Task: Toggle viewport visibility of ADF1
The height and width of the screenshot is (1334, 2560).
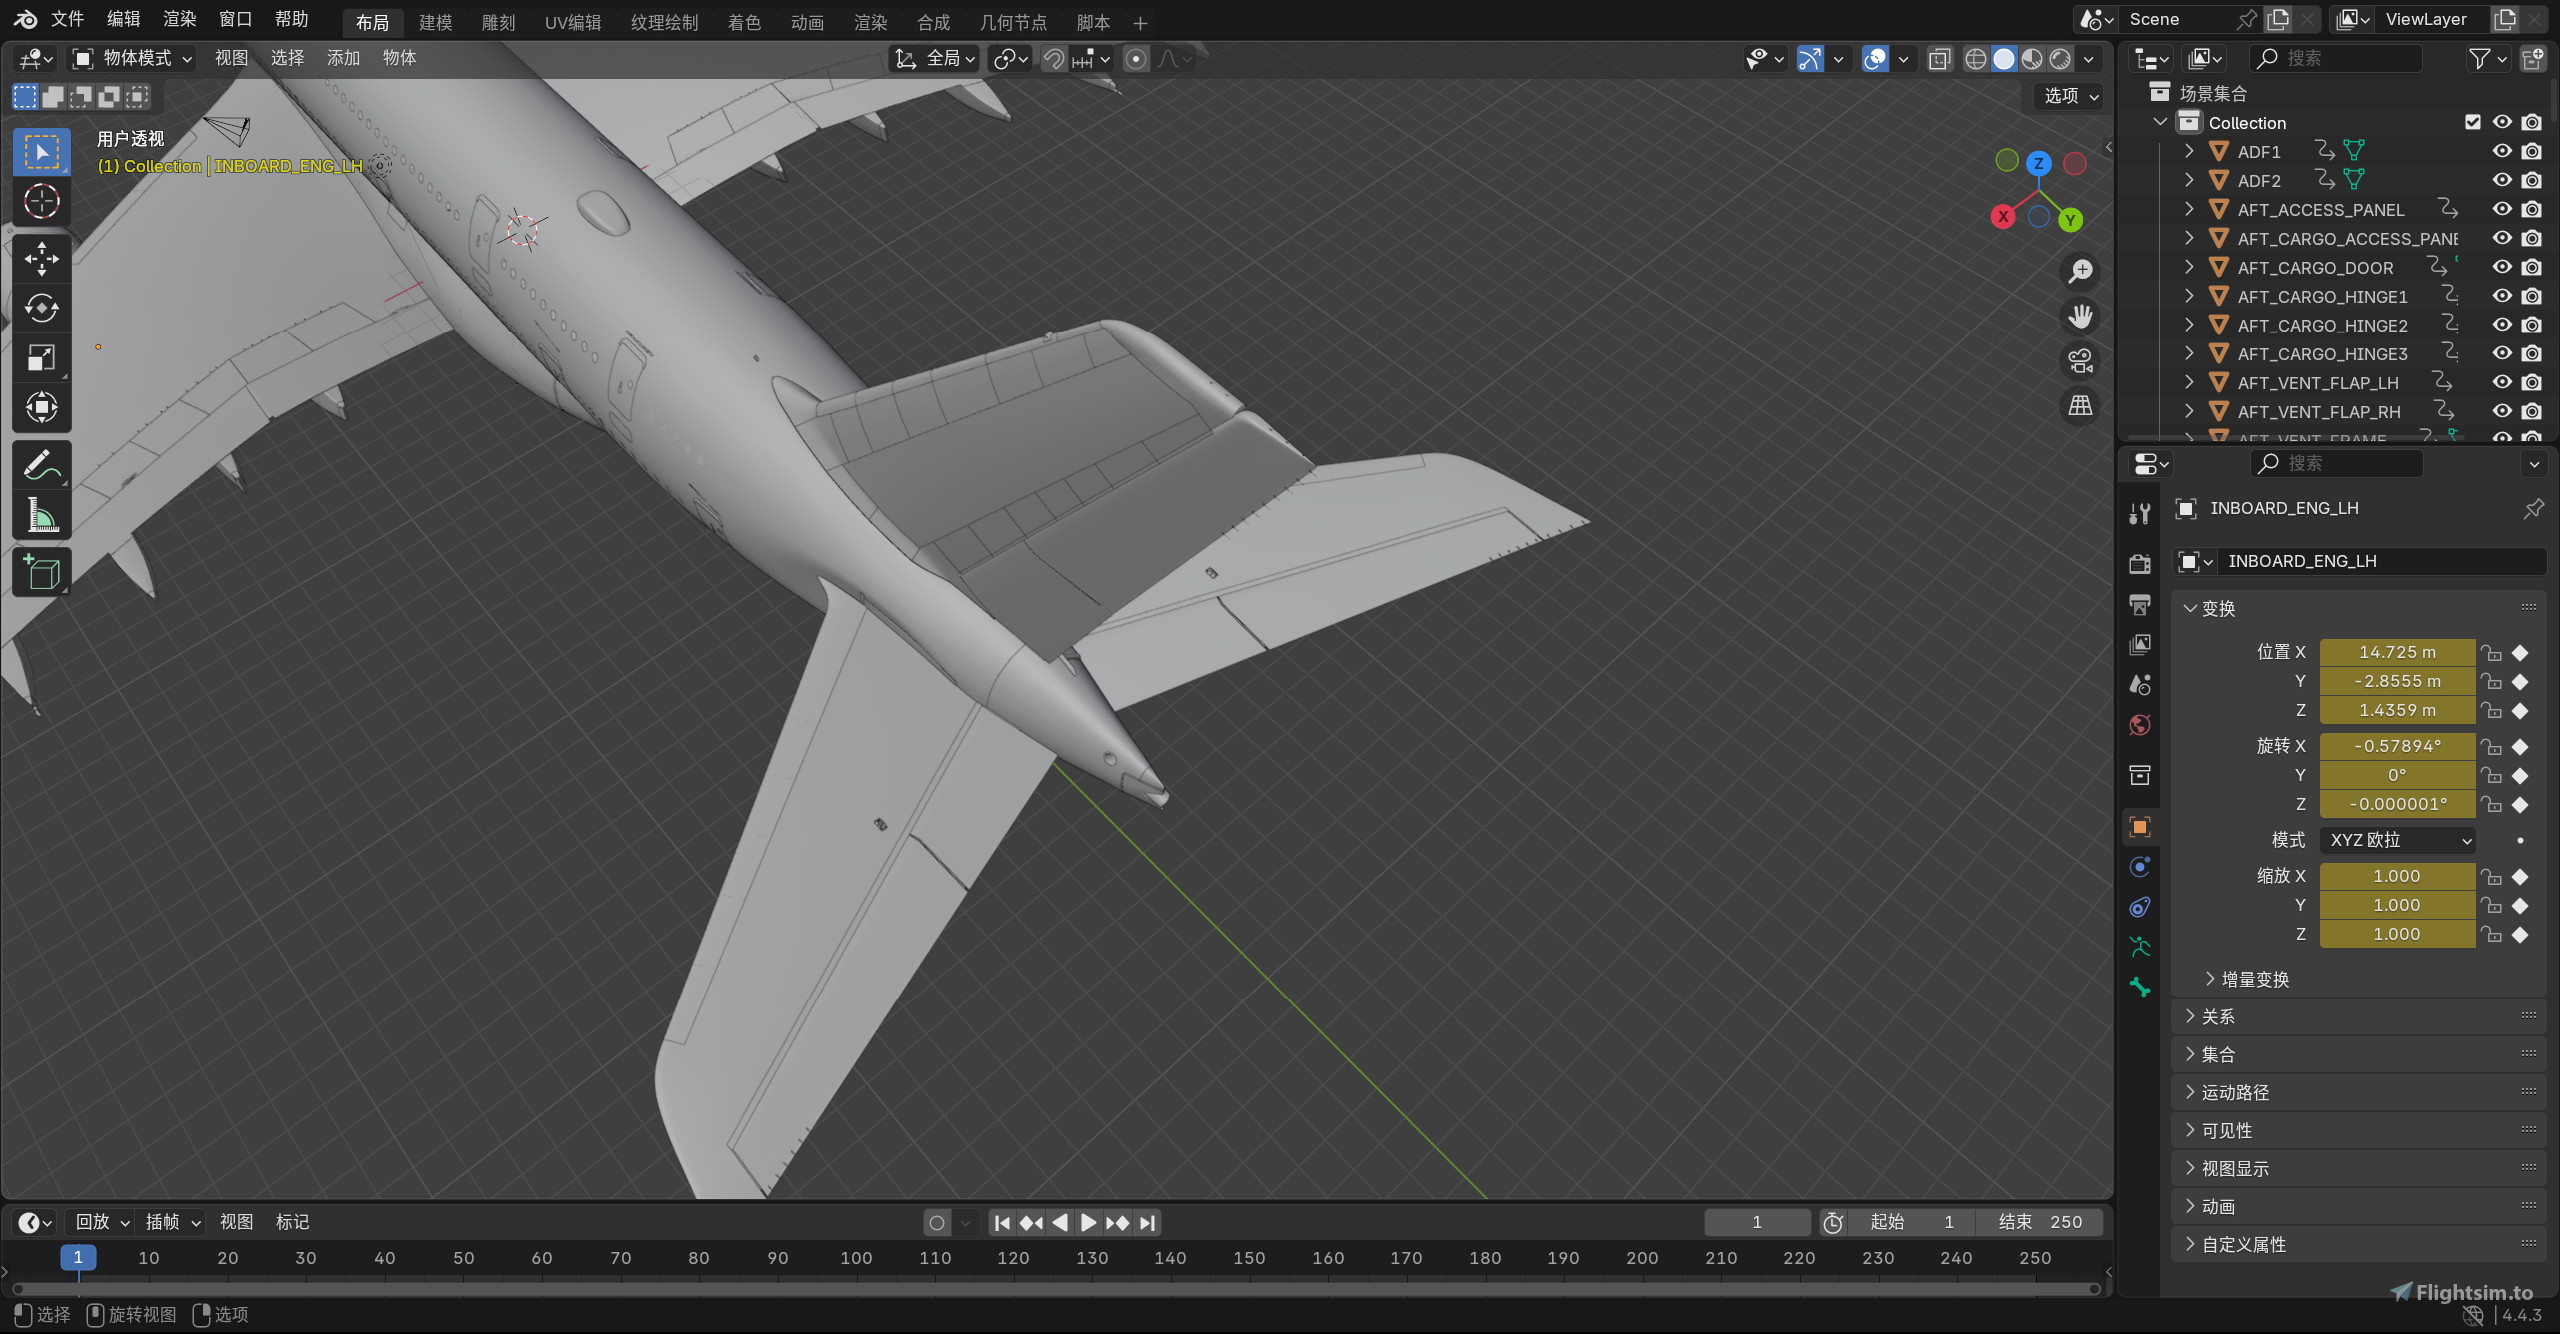Action: [x=2501, y=151]
